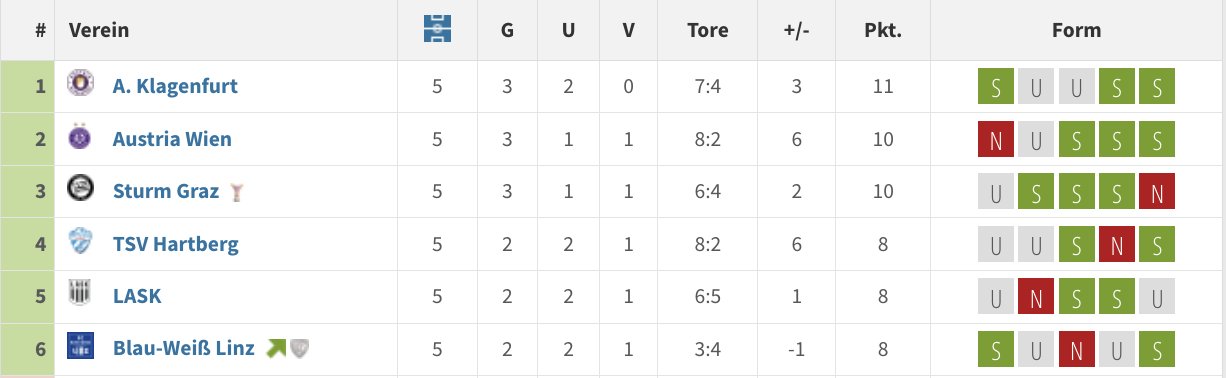Screen dimensions: 1226x378
Task: Click the grey shield icon beside Blau-Weiß Linz
Action: 298,348
